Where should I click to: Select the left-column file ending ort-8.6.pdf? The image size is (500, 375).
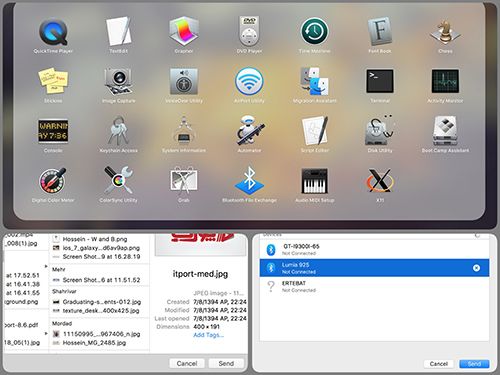click(x=21, y=325)
